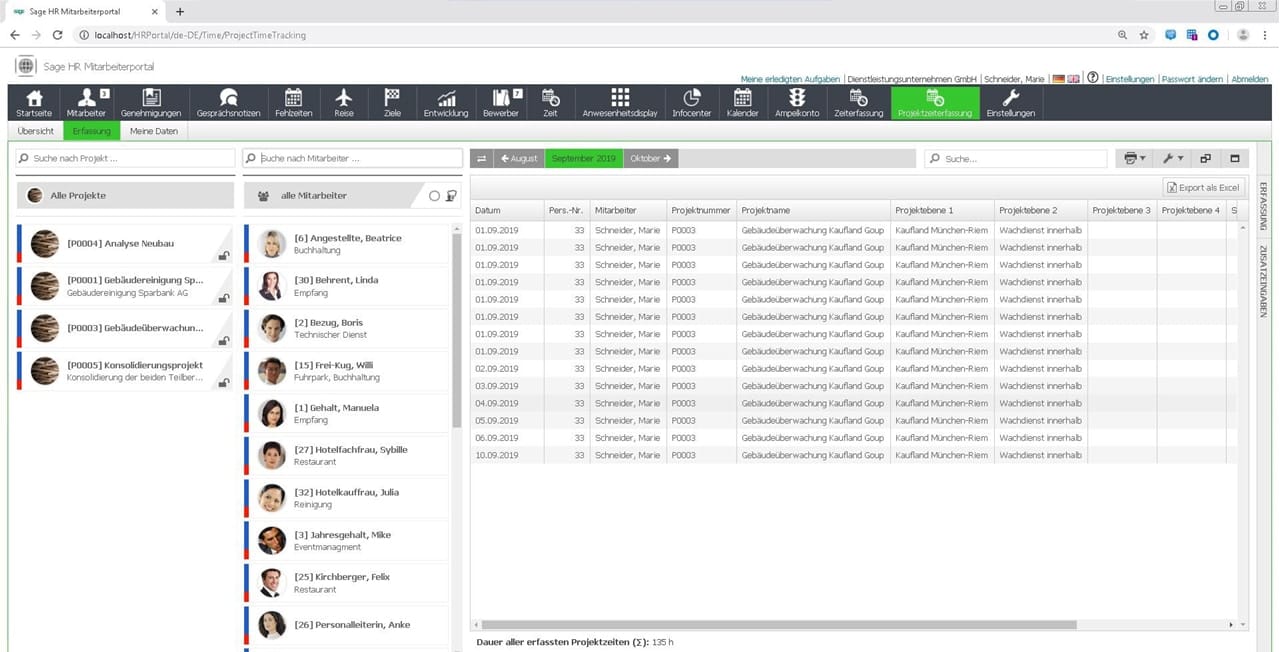1280x652 pixels.
Task: Switch language with the British flag
Action: pyautogui.click(x=1073, y=79)
